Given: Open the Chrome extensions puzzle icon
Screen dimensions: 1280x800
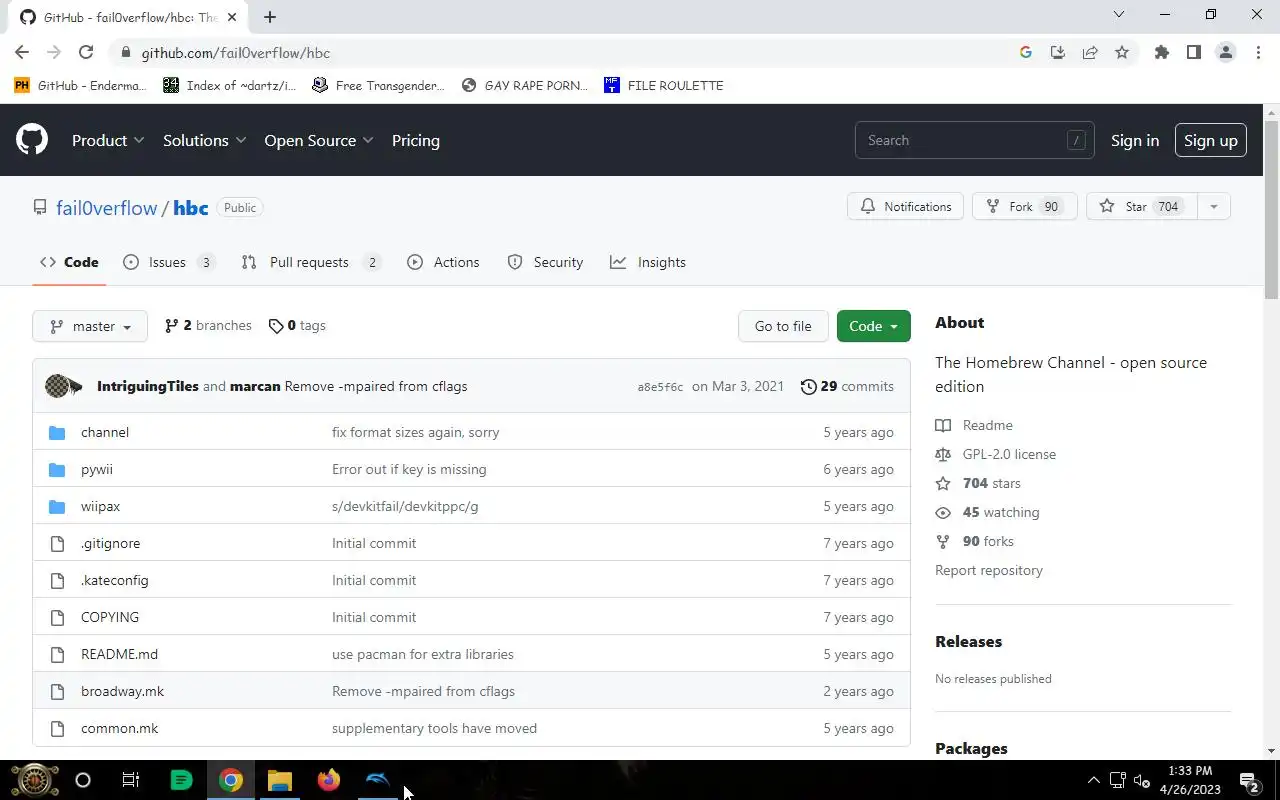Looking at the screenshot, I should (1162, 53).
